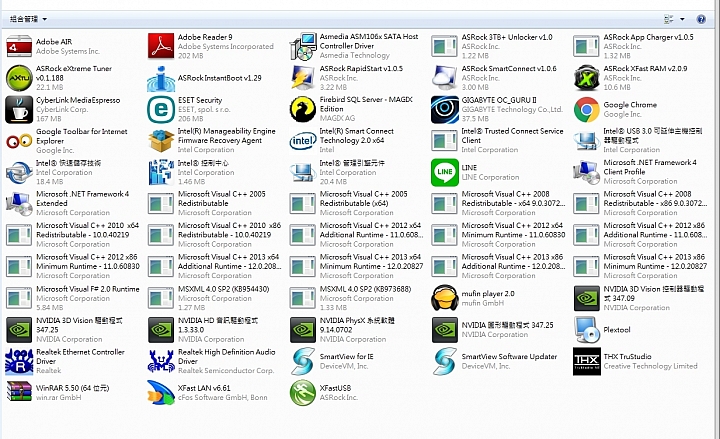The height and width of the screenshot is (439, 720).
Task: Select the Adobe Reader 9 icon
Action: point(161,46)
